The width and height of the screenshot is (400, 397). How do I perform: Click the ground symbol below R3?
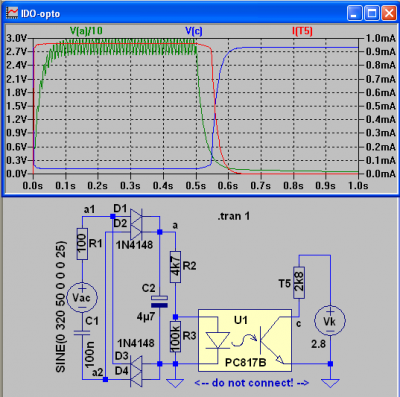176,383
